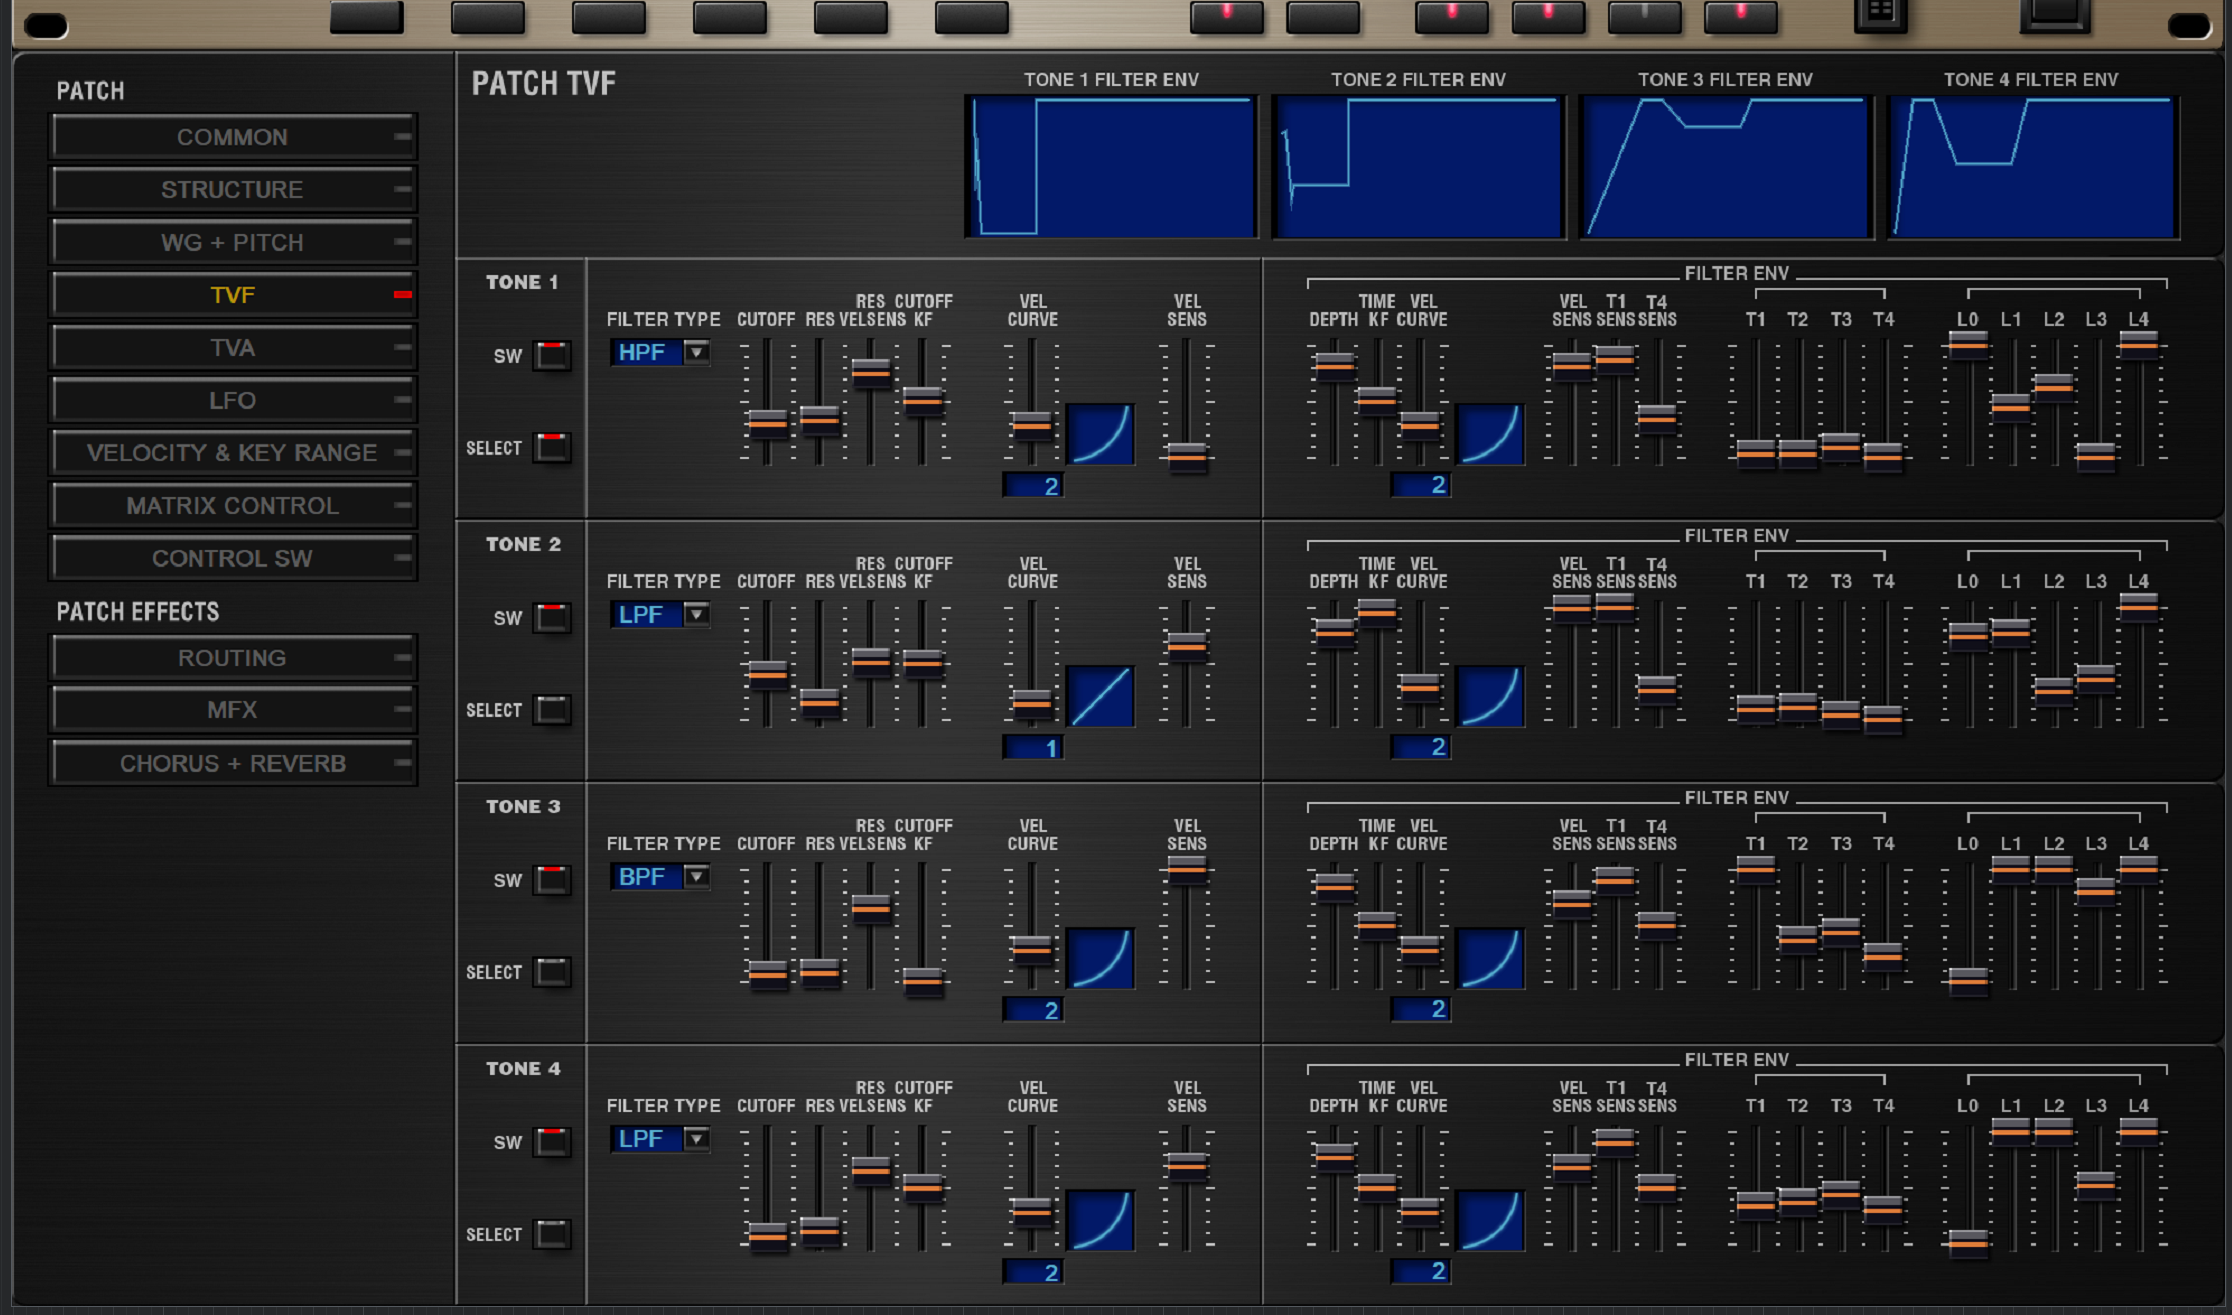Click Tone 1 CUTOFF slider handle

coord(768,423)
